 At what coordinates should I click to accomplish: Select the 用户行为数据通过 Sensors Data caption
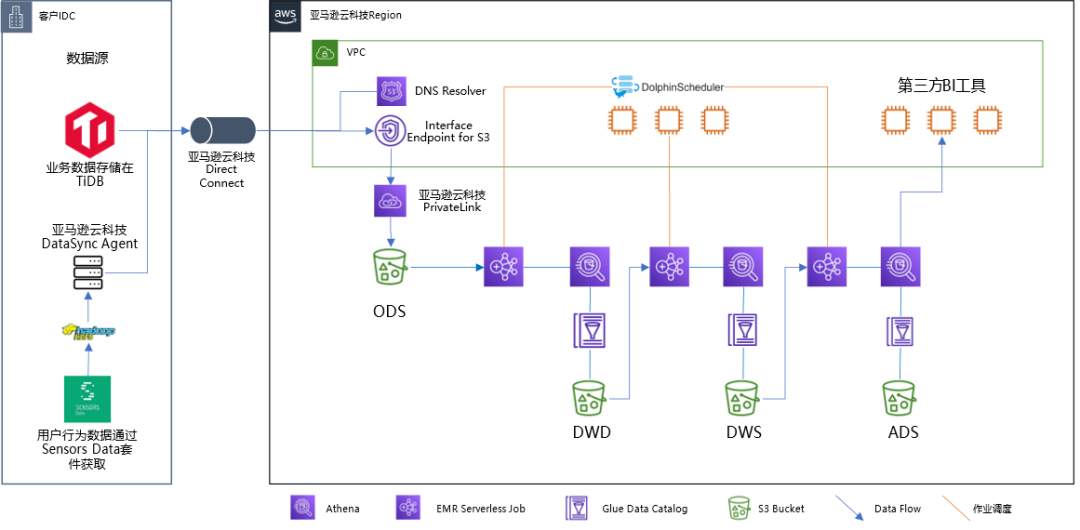coord(86,449)
